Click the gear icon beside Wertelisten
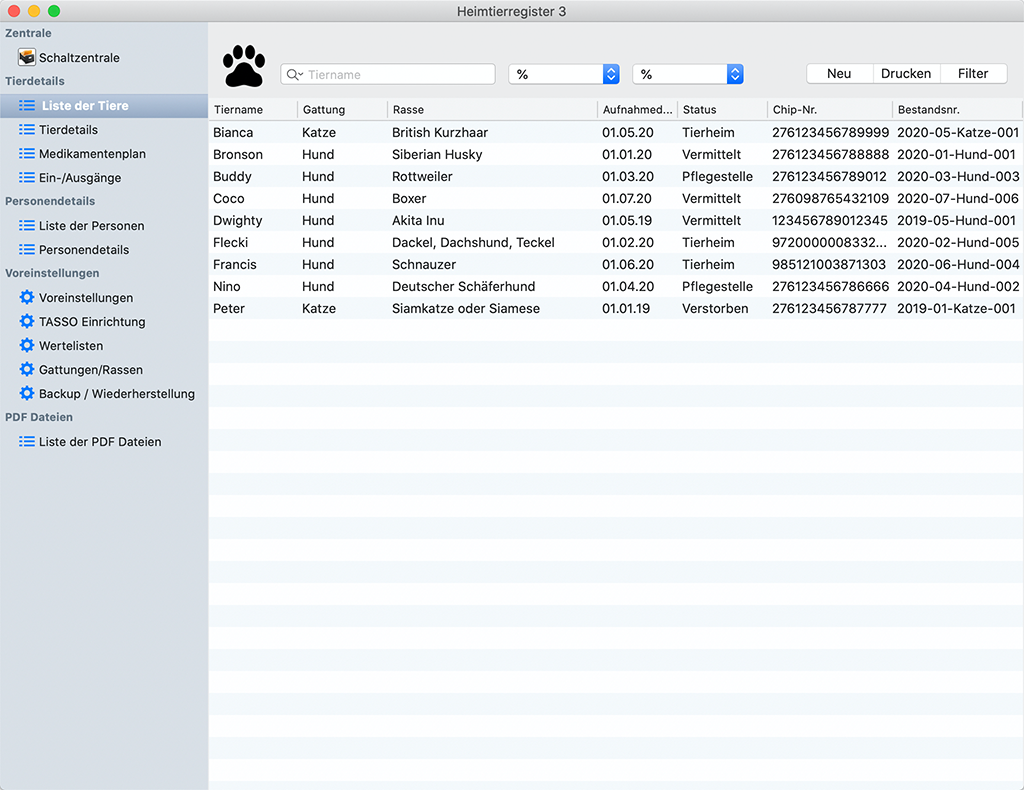The image size is (1024, 790). (27, 345)
